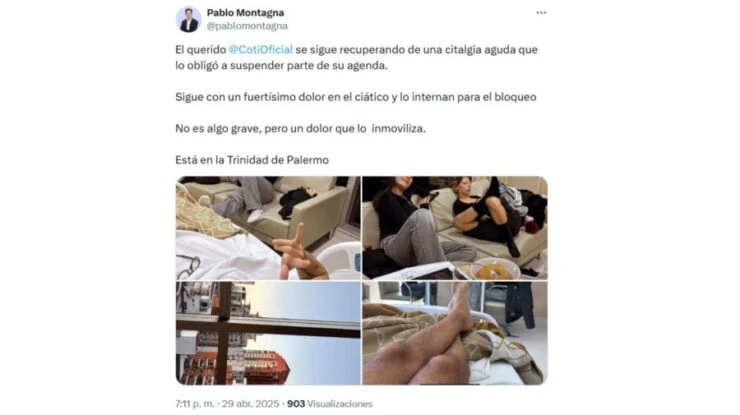740x415 pixels.
Task: Open the photo with the peace-sign hand
Action: pos(268,228)
